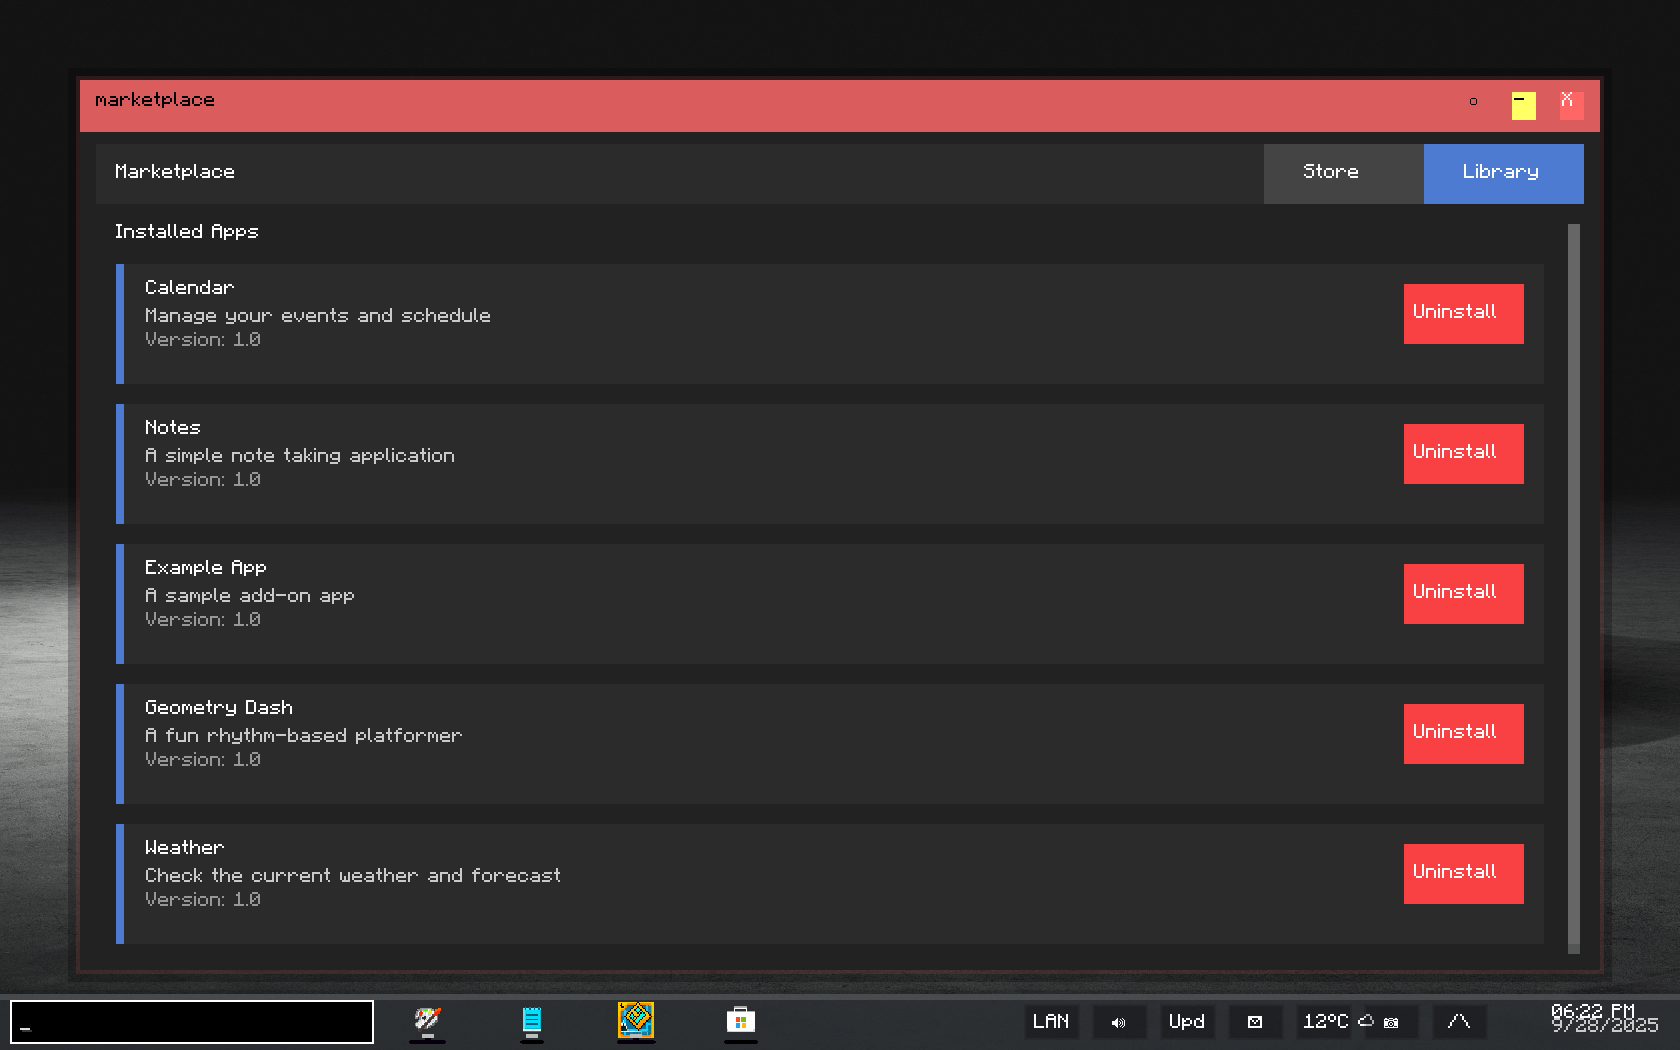Uninstall the Weather app

[1463, 873]
